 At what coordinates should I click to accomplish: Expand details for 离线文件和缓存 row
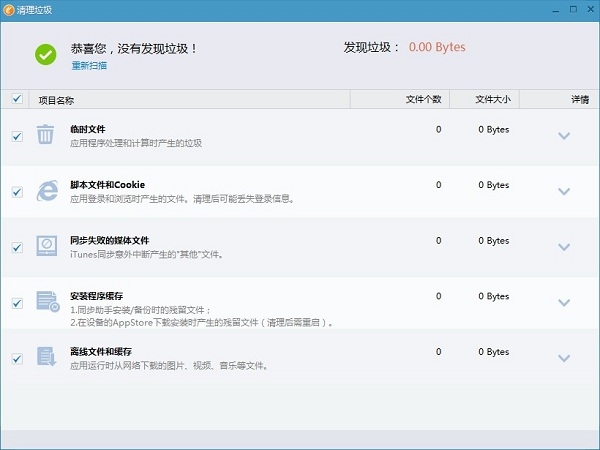pyautogui.click(x=564, y=358)
